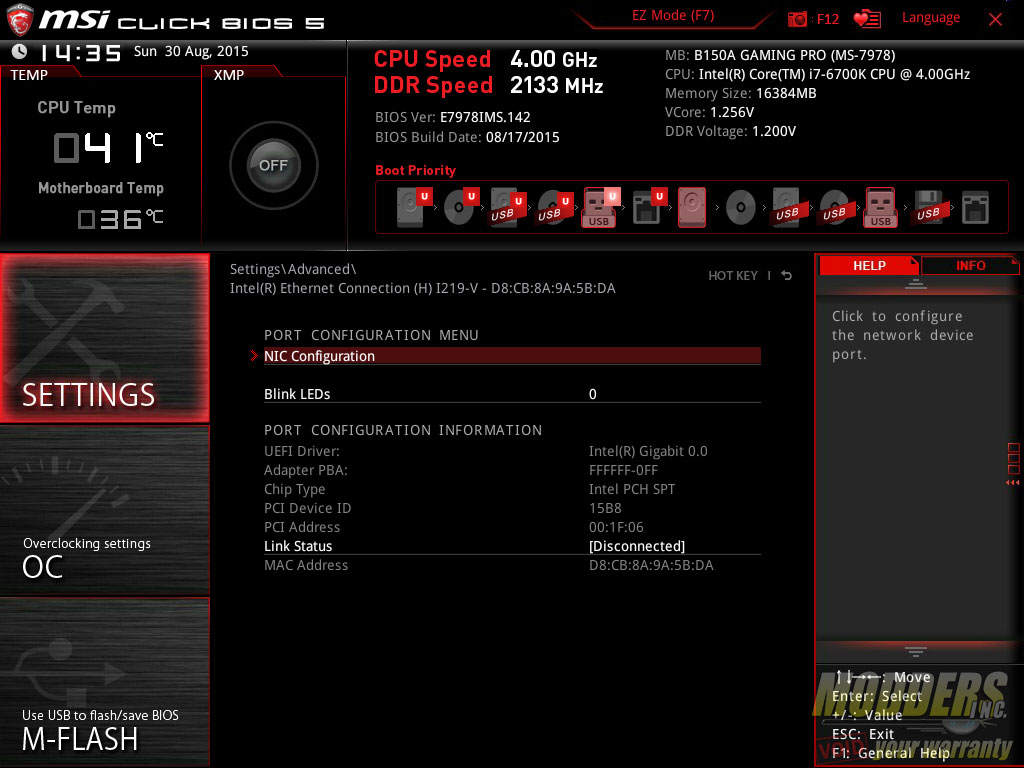Select the UEFI USB key boot device
The width and height of the screenshot is (1024, 768).
[601, 207]
